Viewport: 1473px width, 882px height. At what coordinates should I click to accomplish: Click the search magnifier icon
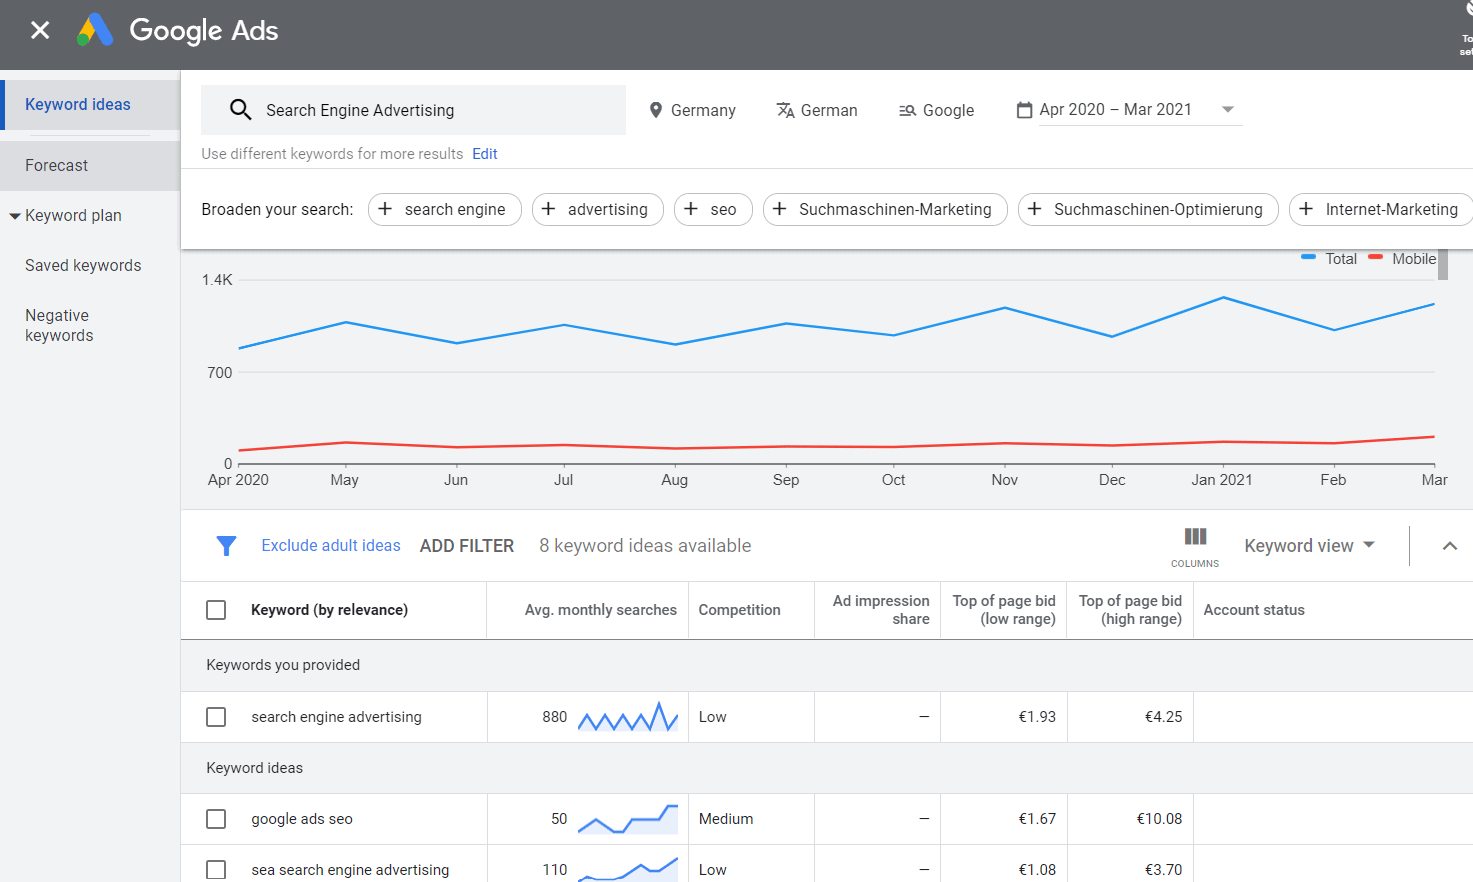240,109
